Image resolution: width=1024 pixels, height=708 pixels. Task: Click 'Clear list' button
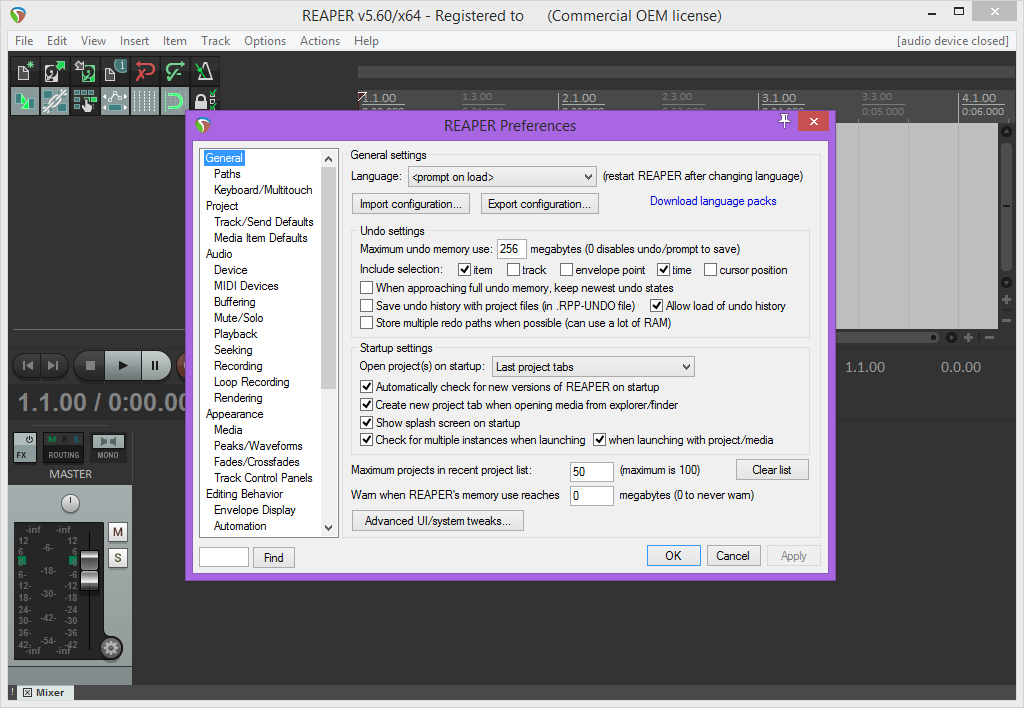click(772, 470)
